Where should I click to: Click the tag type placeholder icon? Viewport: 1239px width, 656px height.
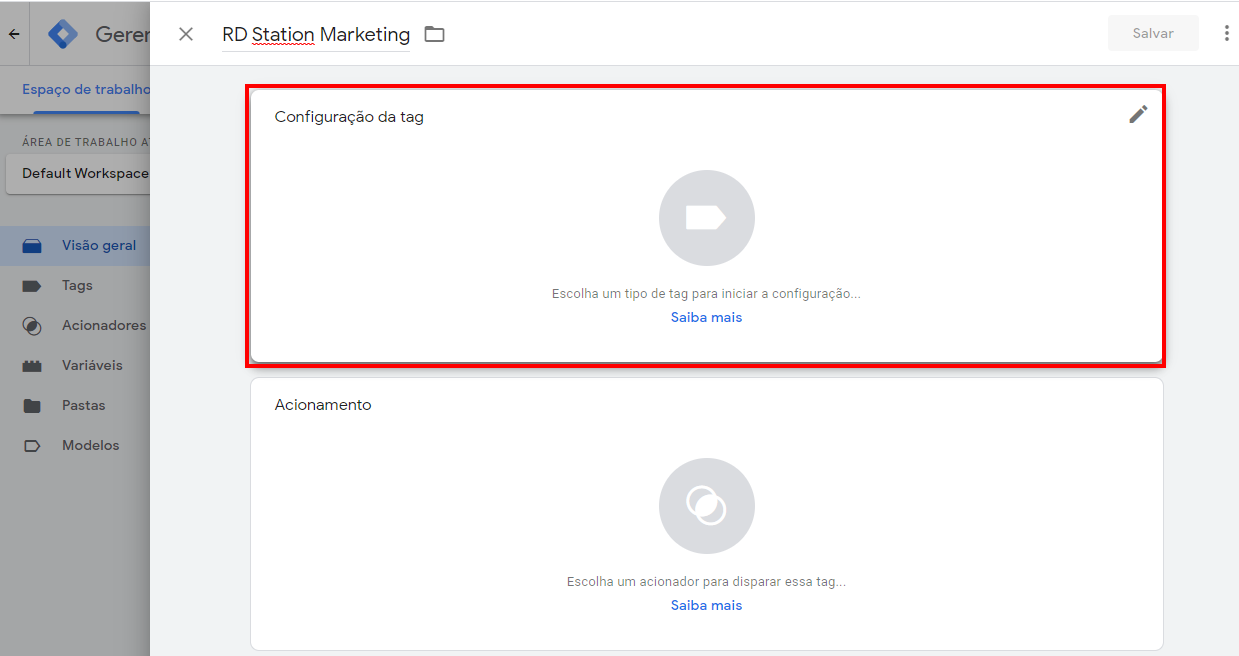706,218
